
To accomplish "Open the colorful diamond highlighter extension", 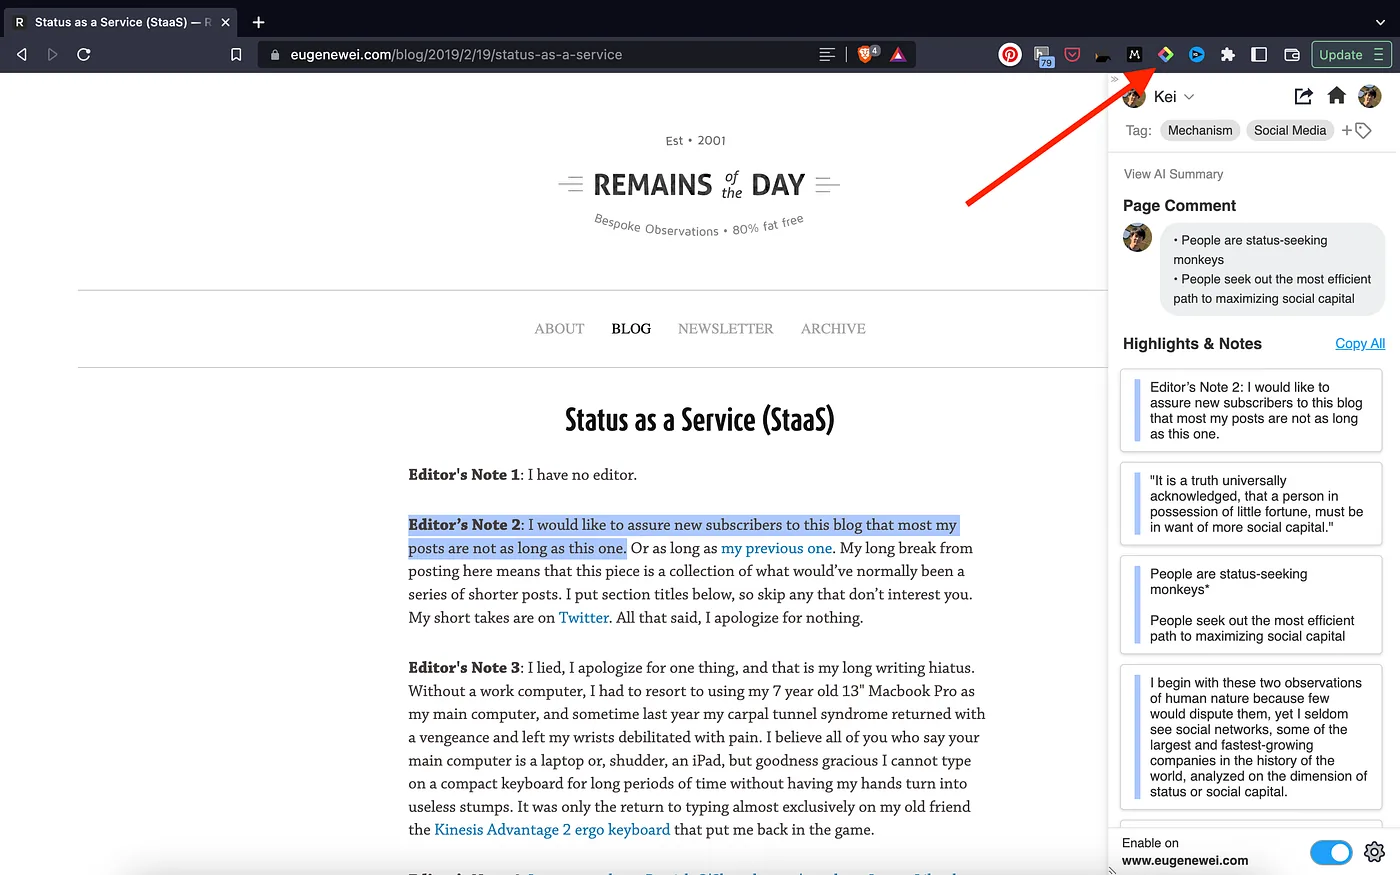I will (1165, 55).
